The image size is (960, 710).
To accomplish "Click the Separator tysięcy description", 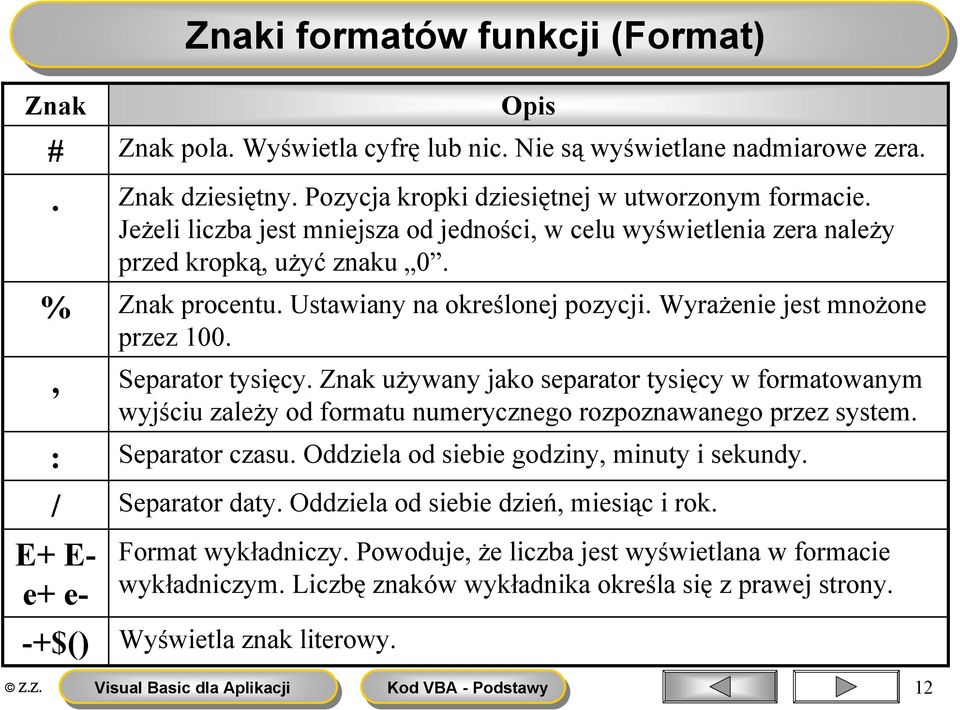I will point(528,395).
